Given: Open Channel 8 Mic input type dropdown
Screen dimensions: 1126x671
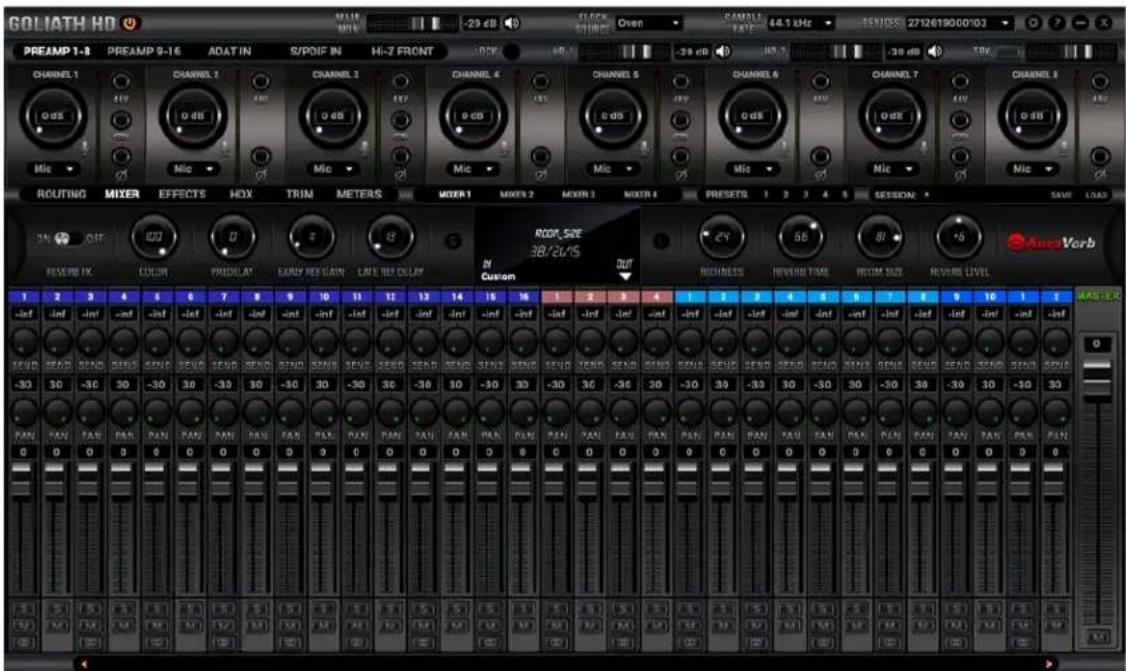Looking at the screenshot, I should coord(1033,169).
